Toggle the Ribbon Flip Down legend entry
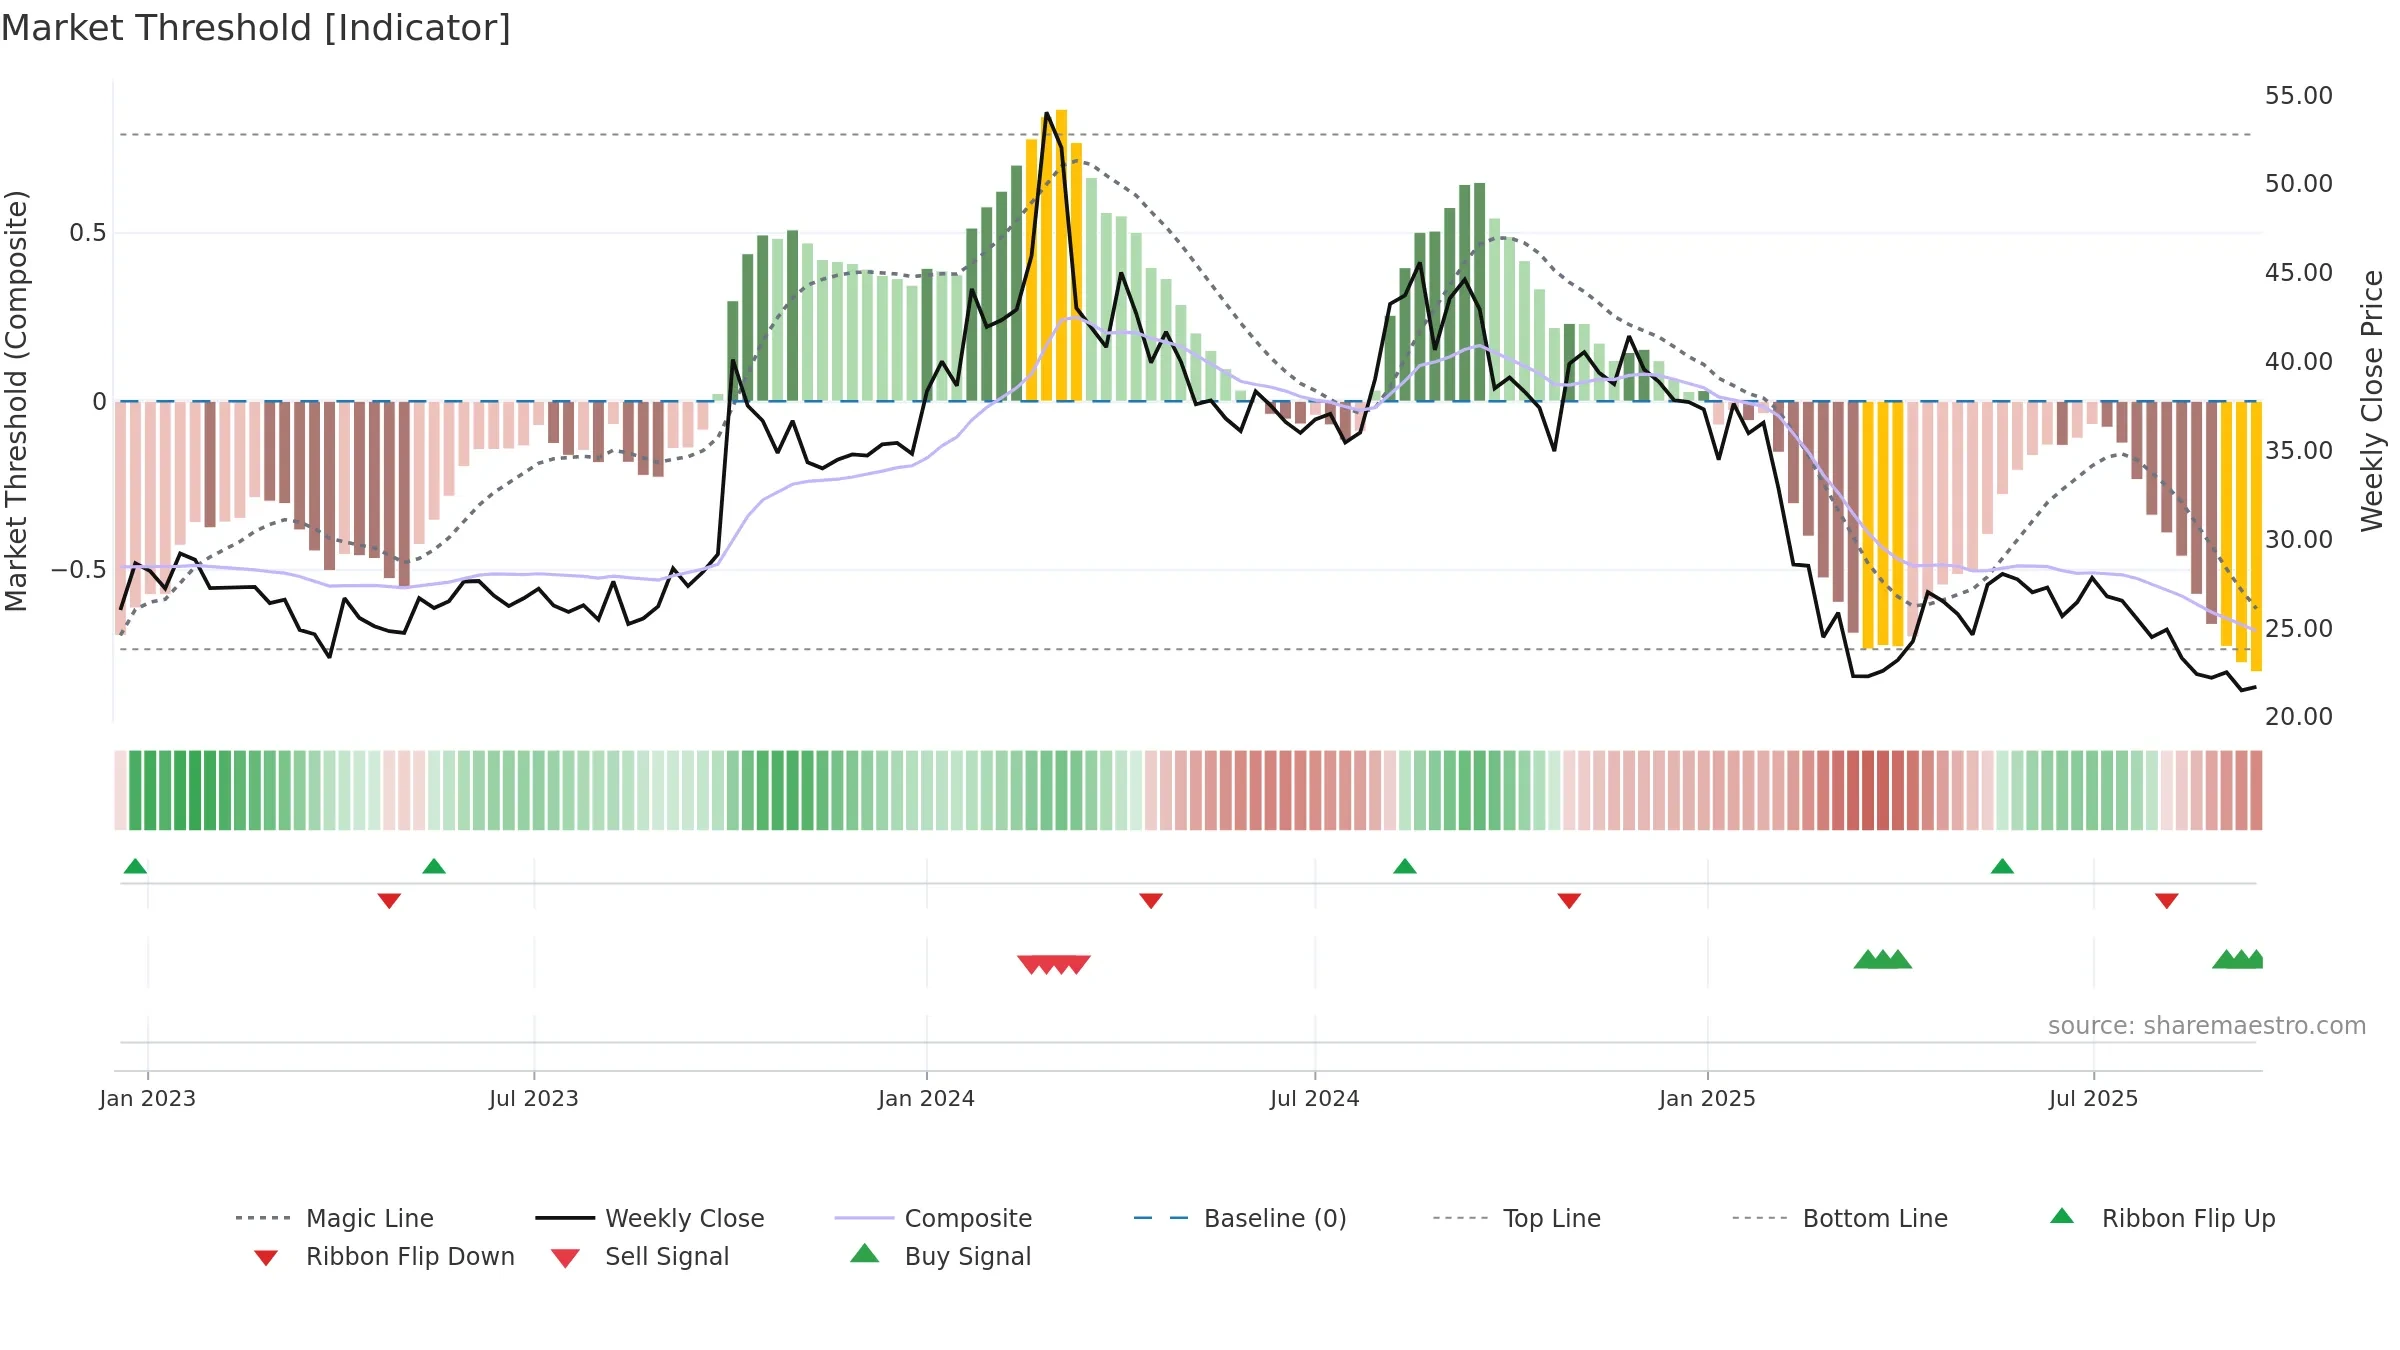Image resolution: width=2400 pixels, height=1350 pixels. (x=385, y=1256)
